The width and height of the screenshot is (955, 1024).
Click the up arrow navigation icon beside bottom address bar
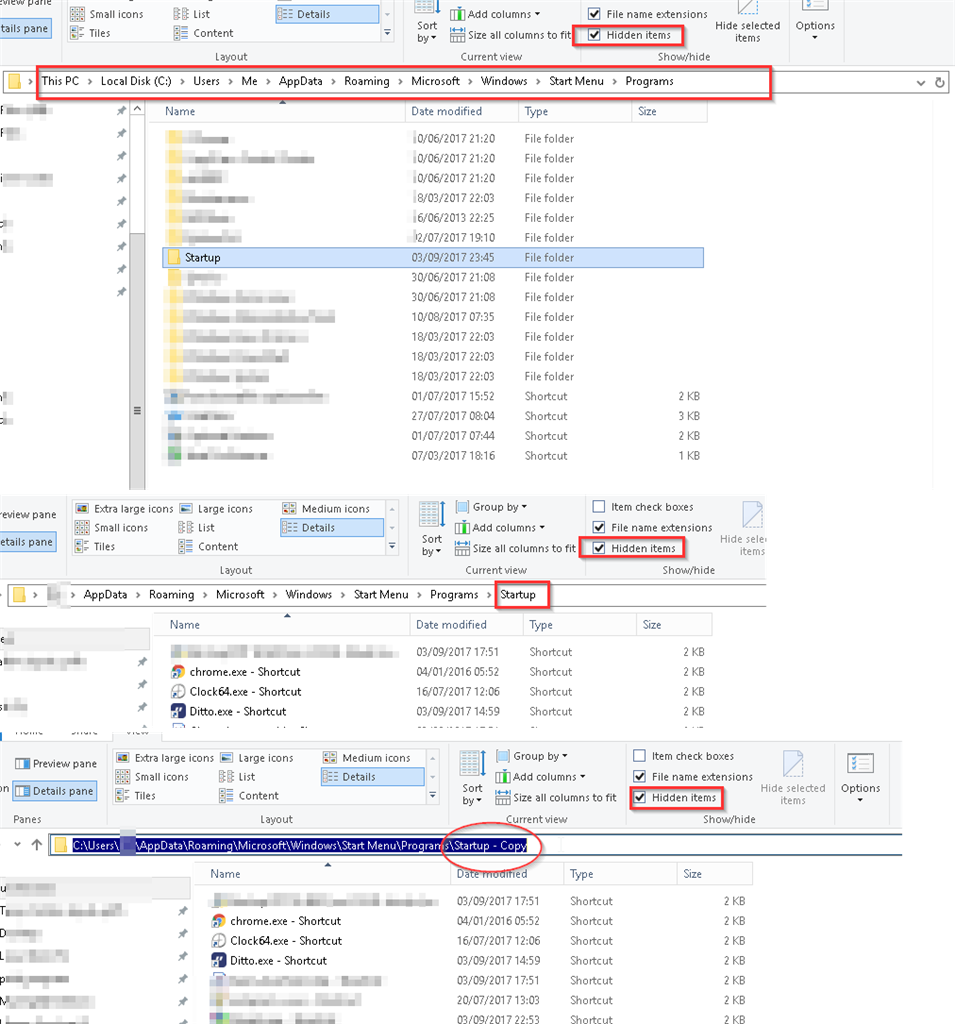[x=37, y=845]
